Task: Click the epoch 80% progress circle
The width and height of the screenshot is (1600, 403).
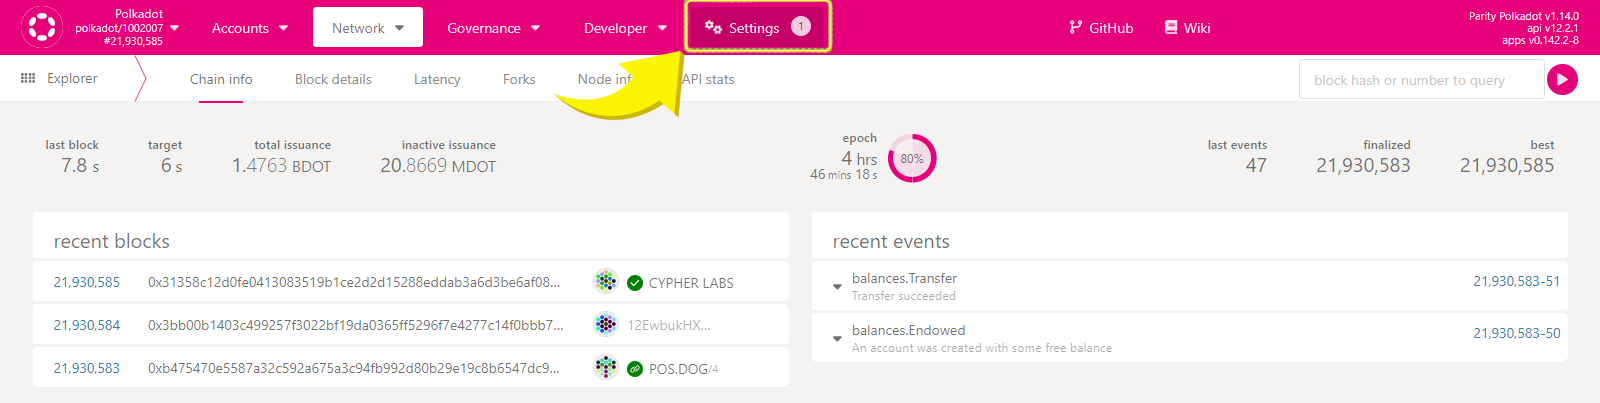Action: tap(912, 158)
